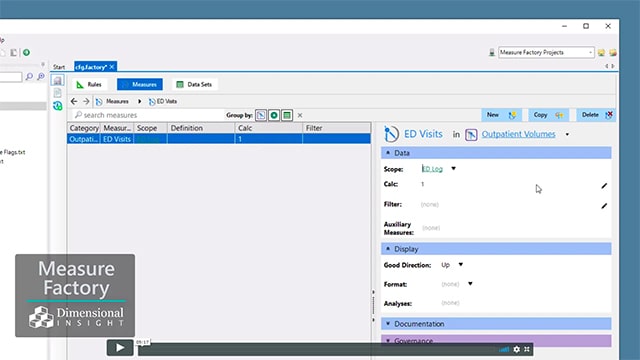Adjust the video volume bars
Screen dimensions: 640x360
[505, 349]
